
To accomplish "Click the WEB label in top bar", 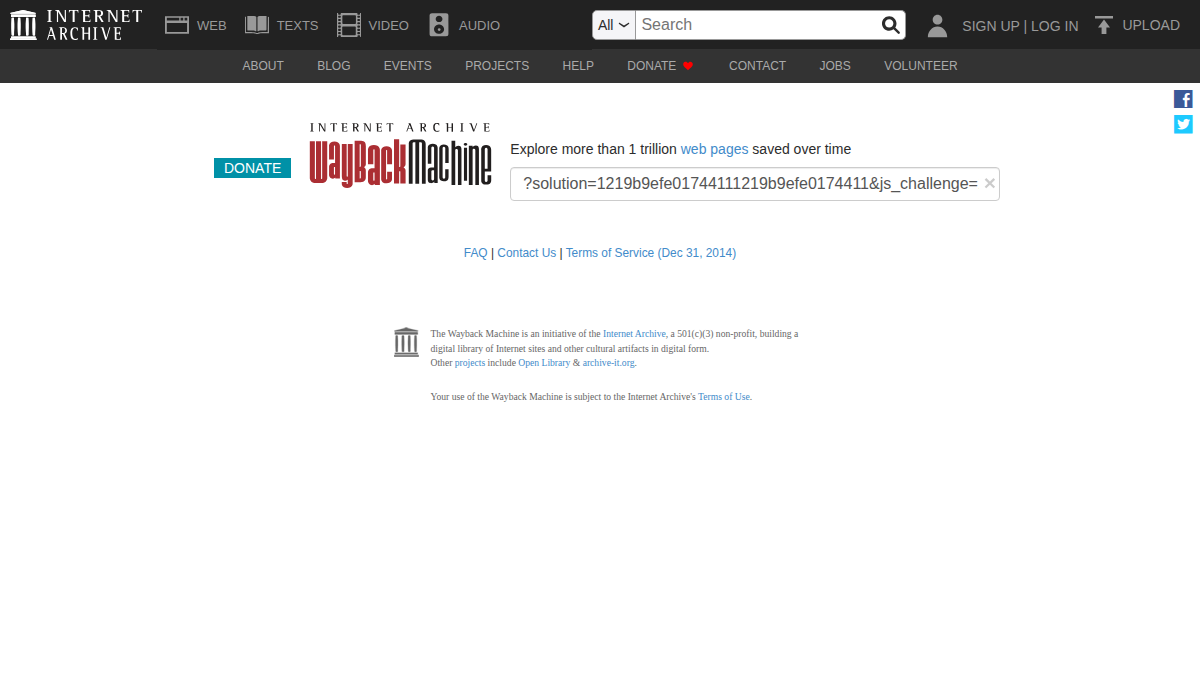I will tap(212, 26).
